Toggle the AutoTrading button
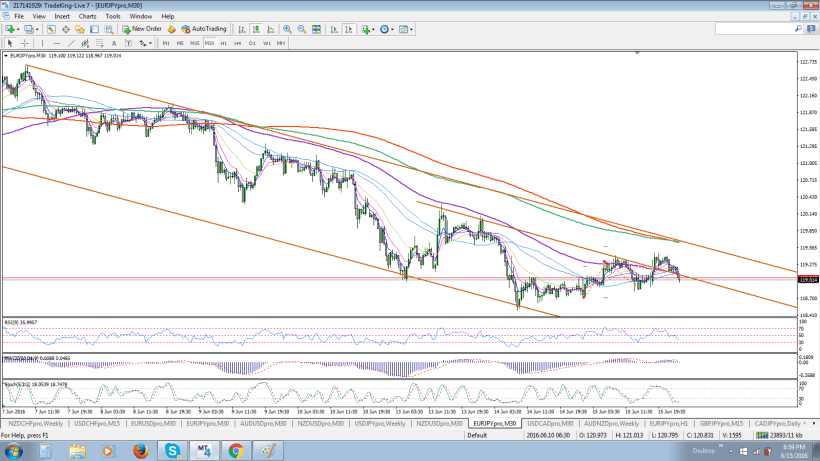This screenshot has width=820, height=461. click(204, 29)
